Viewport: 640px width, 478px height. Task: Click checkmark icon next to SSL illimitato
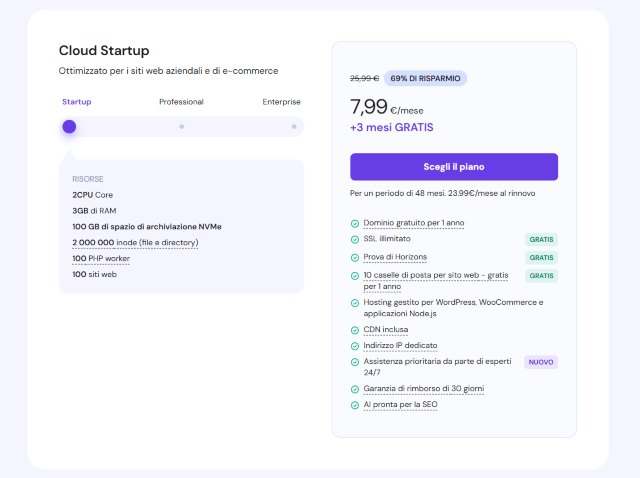coord(355,240)
